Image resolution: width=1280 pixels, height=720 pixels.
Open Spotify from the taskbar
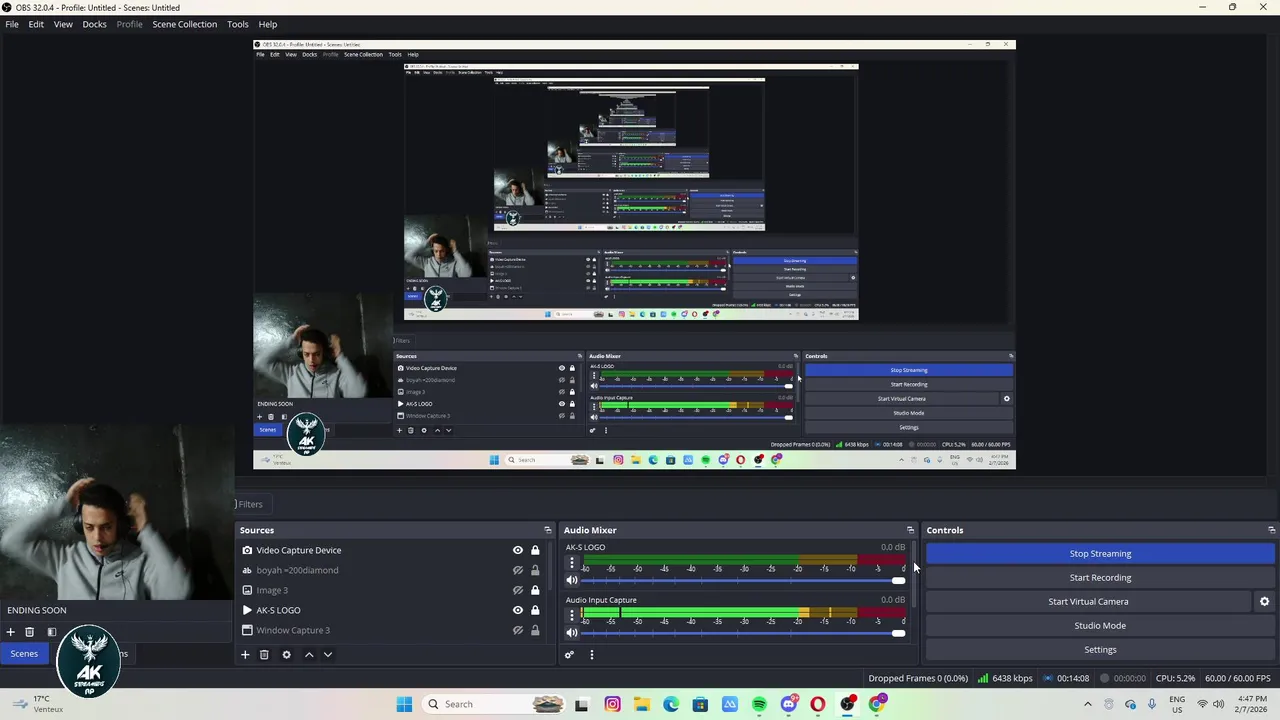759,704
